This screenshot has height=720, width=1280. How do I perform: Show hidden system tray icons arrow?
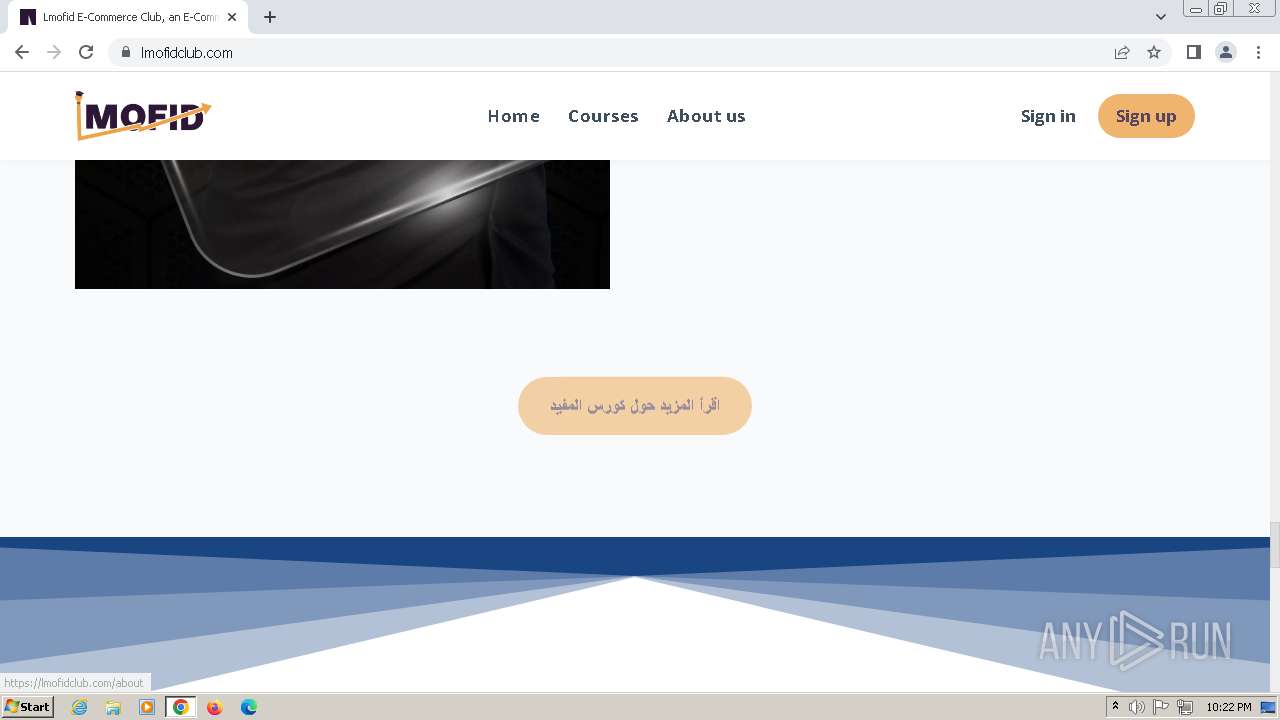pos(1115,707)
